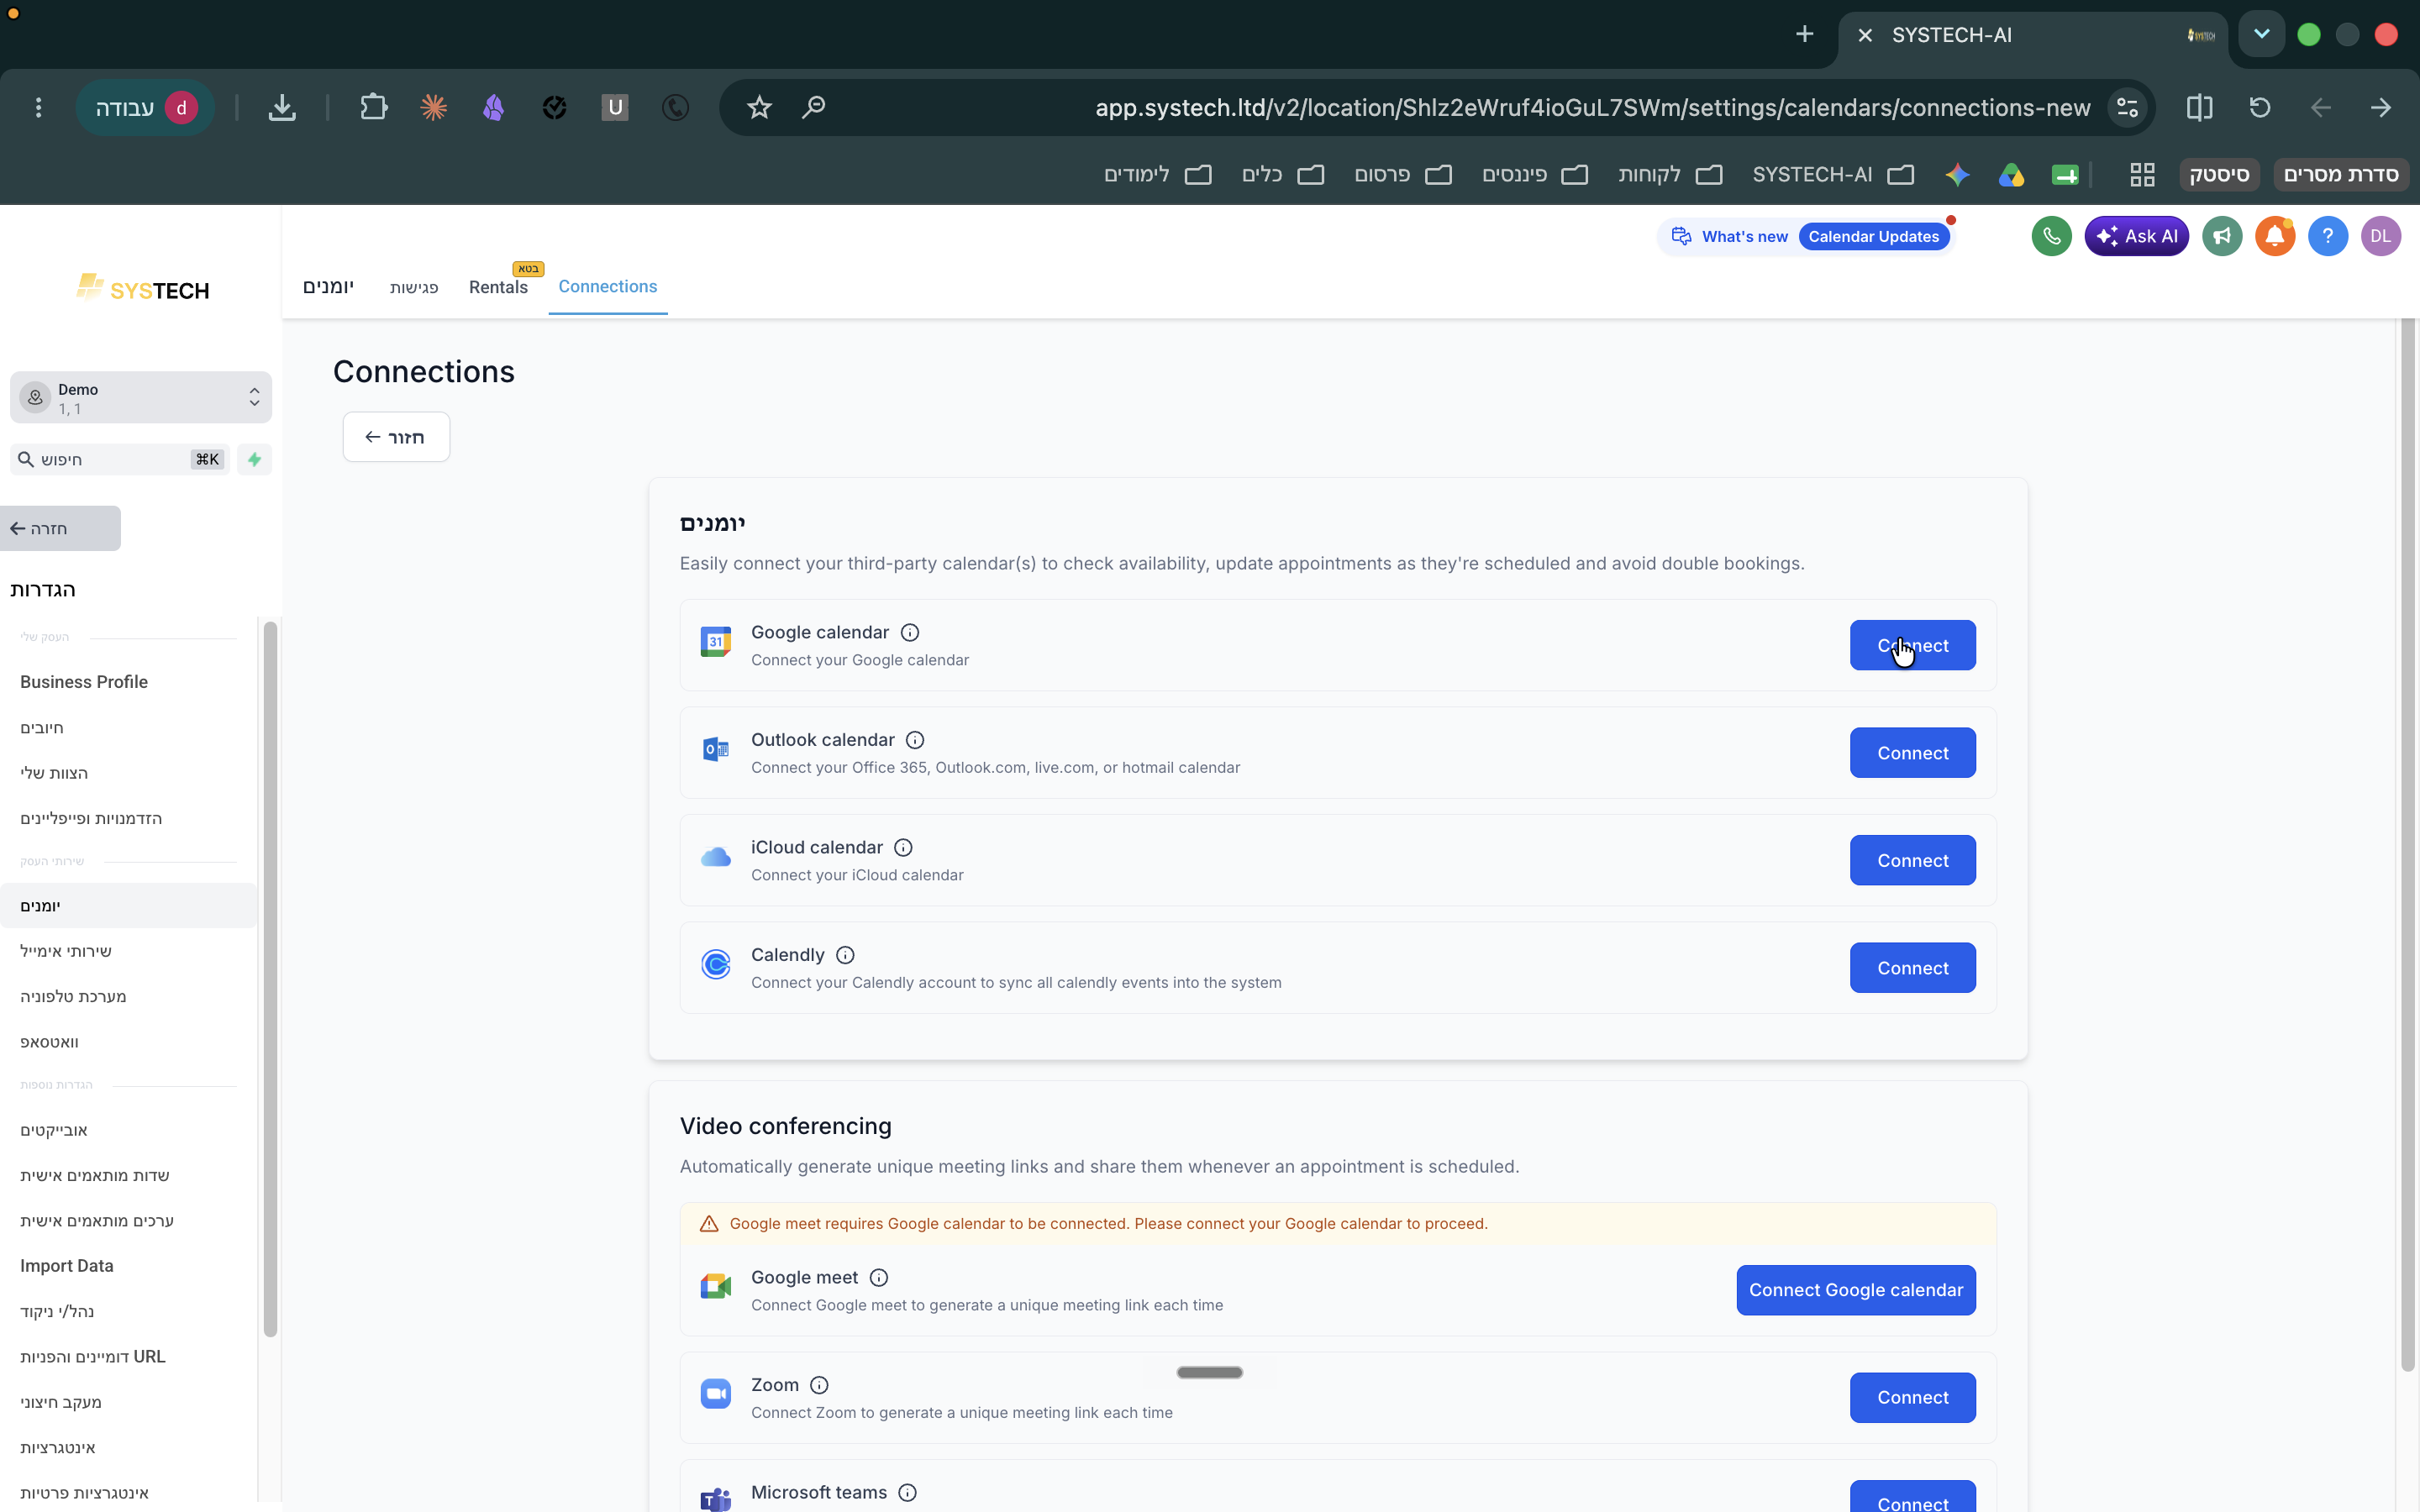Open the site settings icon in address bar
The image size is (2420, 1512).
(2127, 107)
